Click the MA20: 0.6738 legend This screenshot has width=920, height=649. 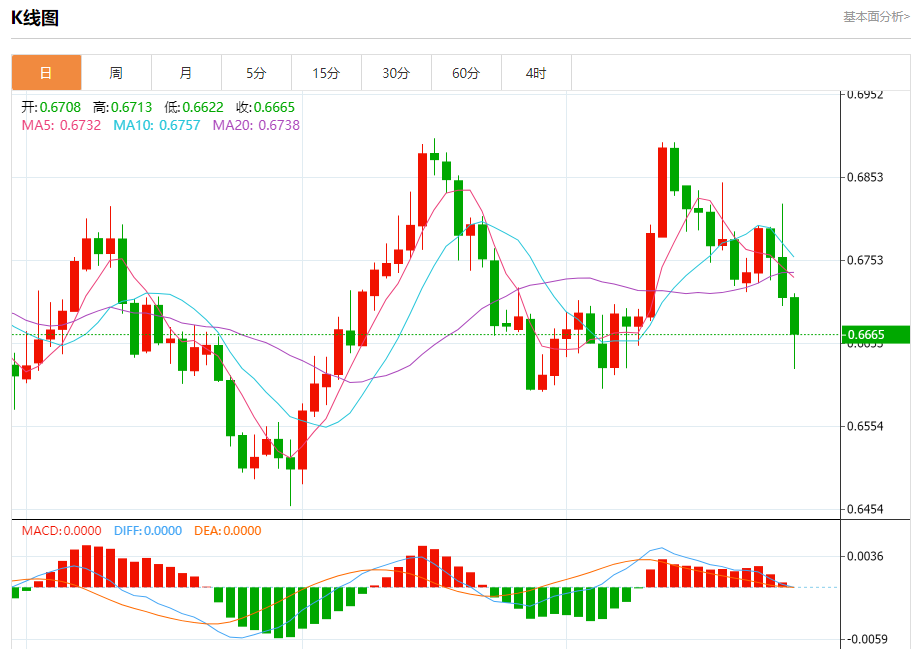pos(256,125)
